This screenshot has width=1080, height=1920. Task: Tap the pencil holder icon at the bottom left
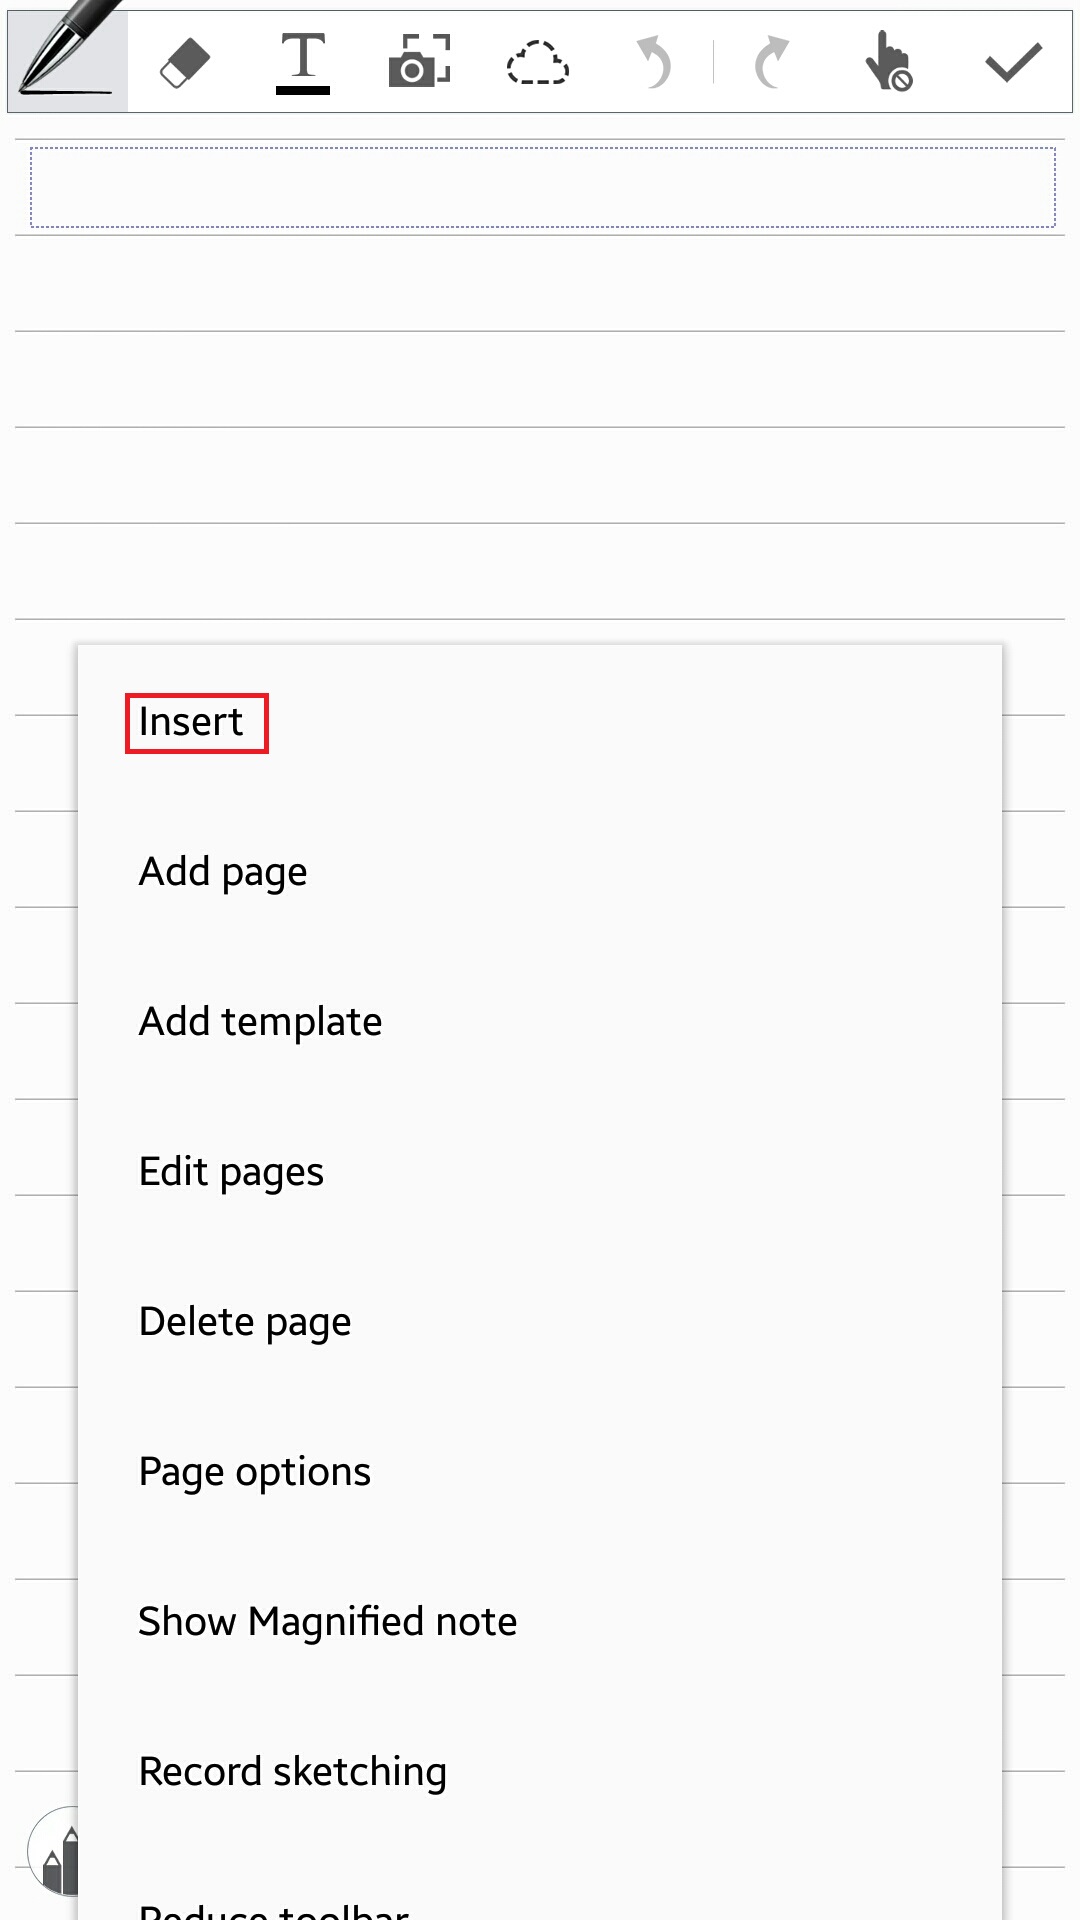coord(53,1851)
